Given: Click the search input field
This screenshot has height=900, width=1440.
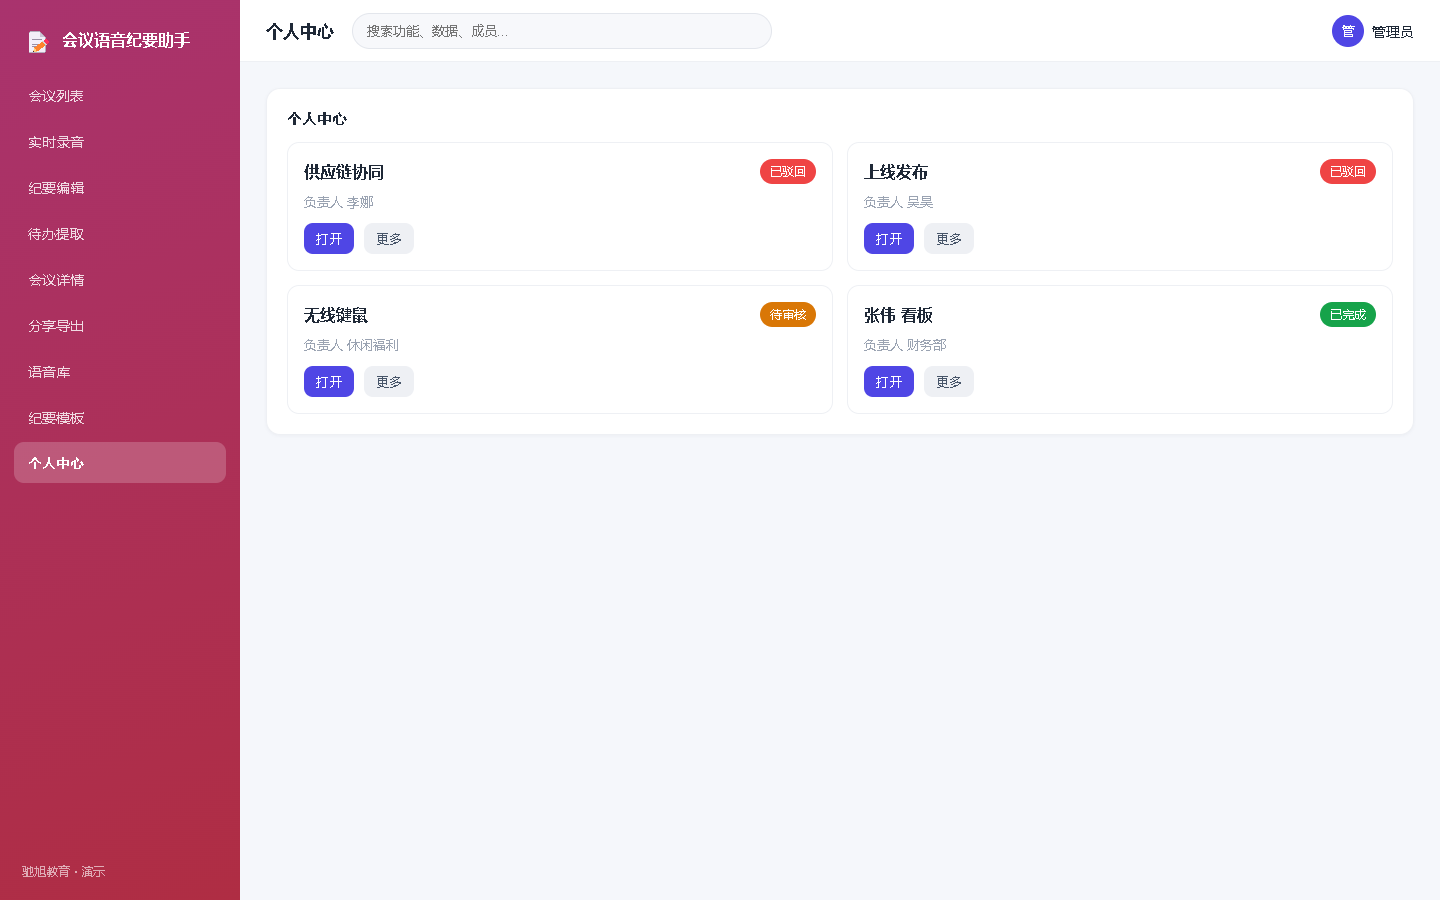Looking at the screenshot, I should 562,31.
